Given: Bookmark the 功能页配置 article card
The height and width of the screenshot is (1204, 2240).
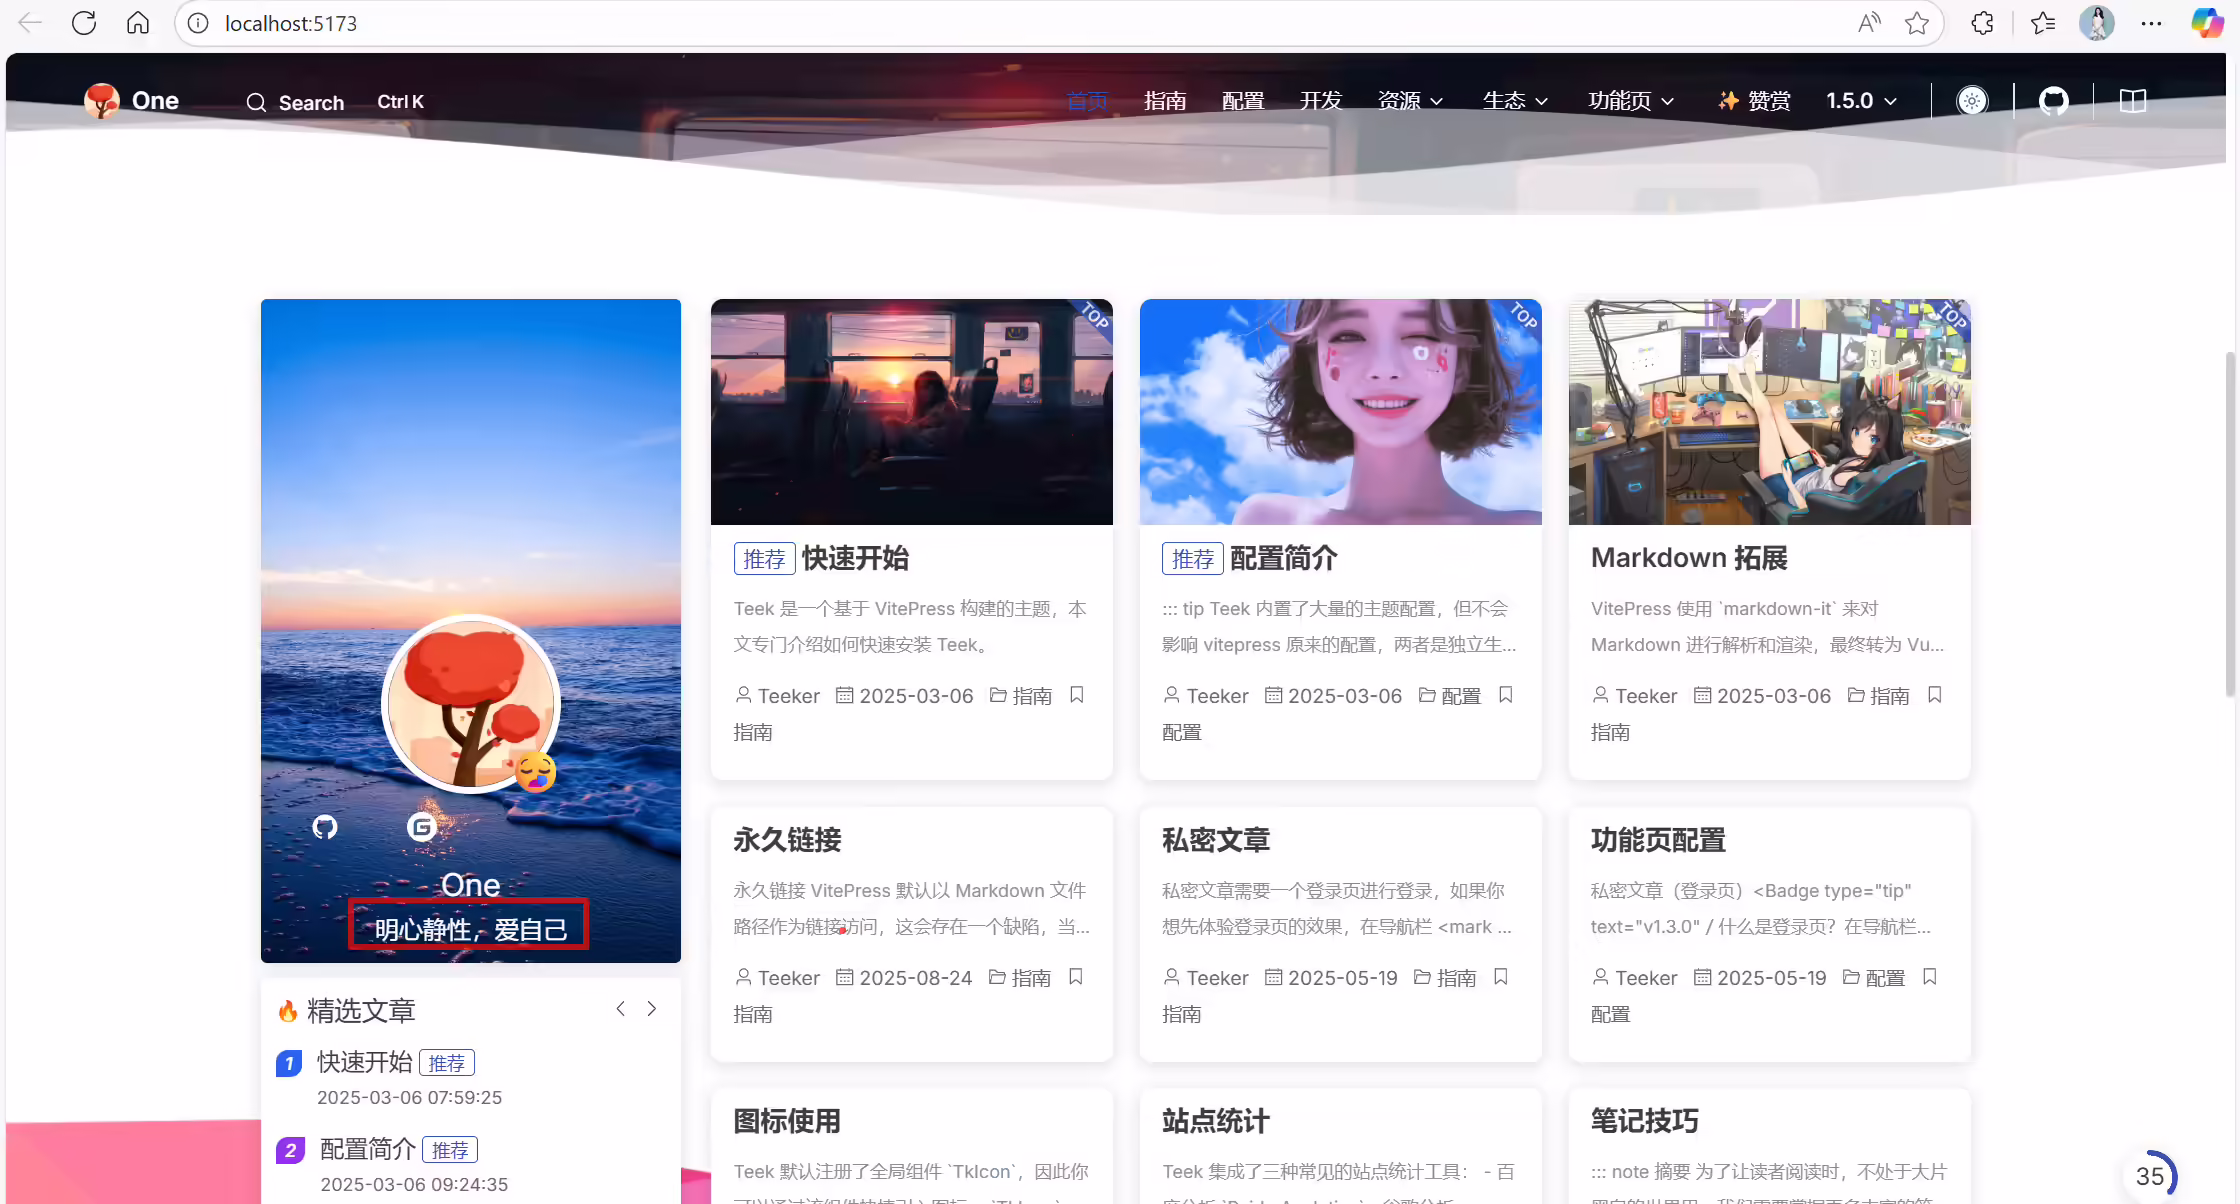Looking at the screenshot, I should pyautogui.click(x=1930, y=977).
